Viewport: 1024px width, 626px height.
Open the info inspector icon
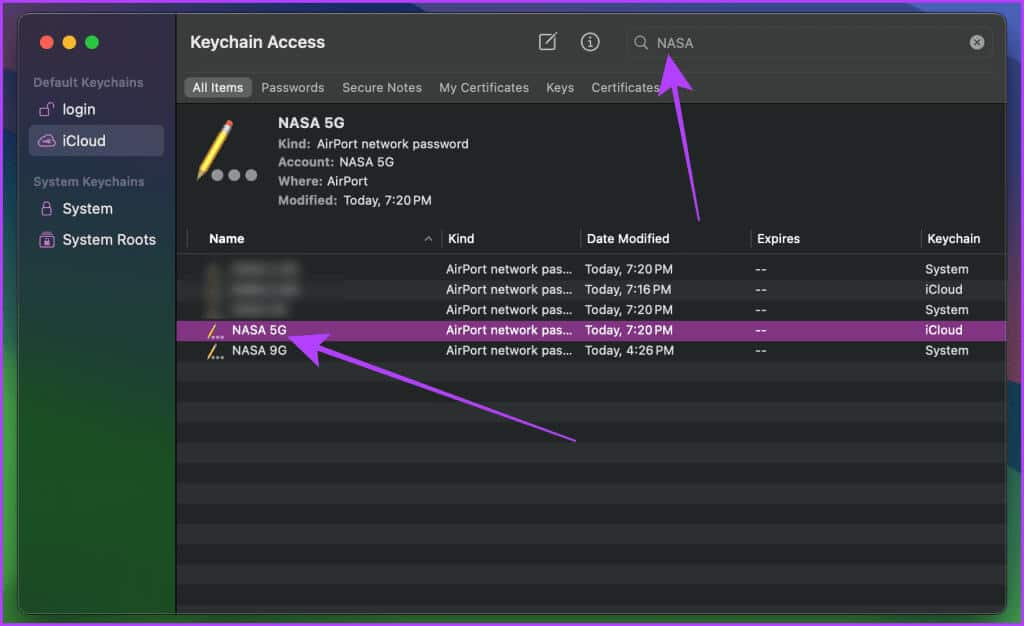tap(590, 42)
